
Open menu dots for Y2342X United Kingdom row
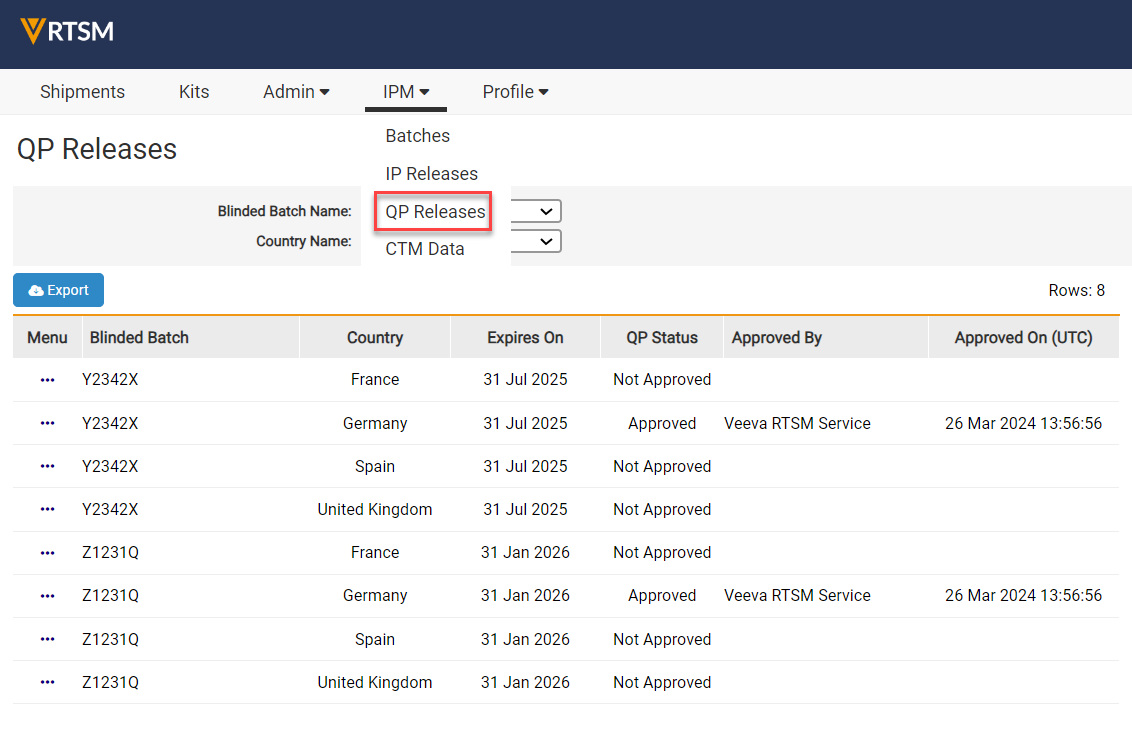(x=47, y=509)
